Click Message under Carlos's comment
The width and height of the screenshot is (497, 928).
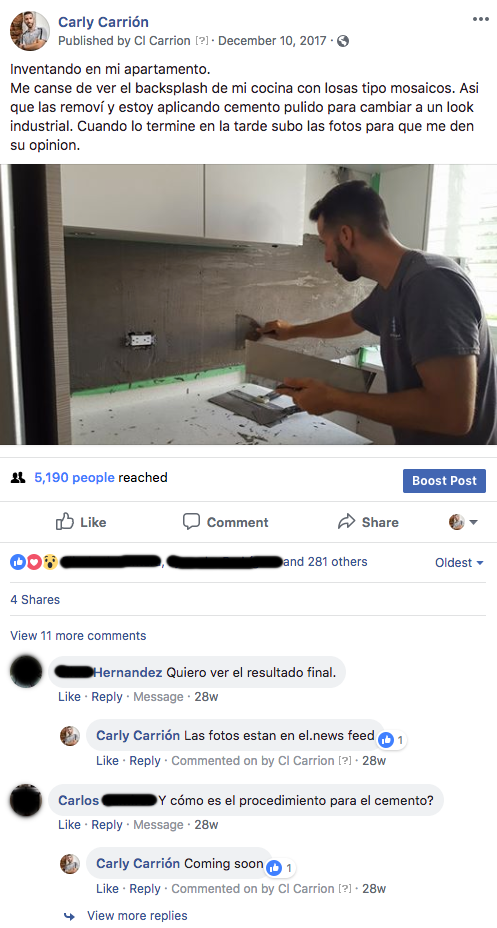[x=158, y=824]
